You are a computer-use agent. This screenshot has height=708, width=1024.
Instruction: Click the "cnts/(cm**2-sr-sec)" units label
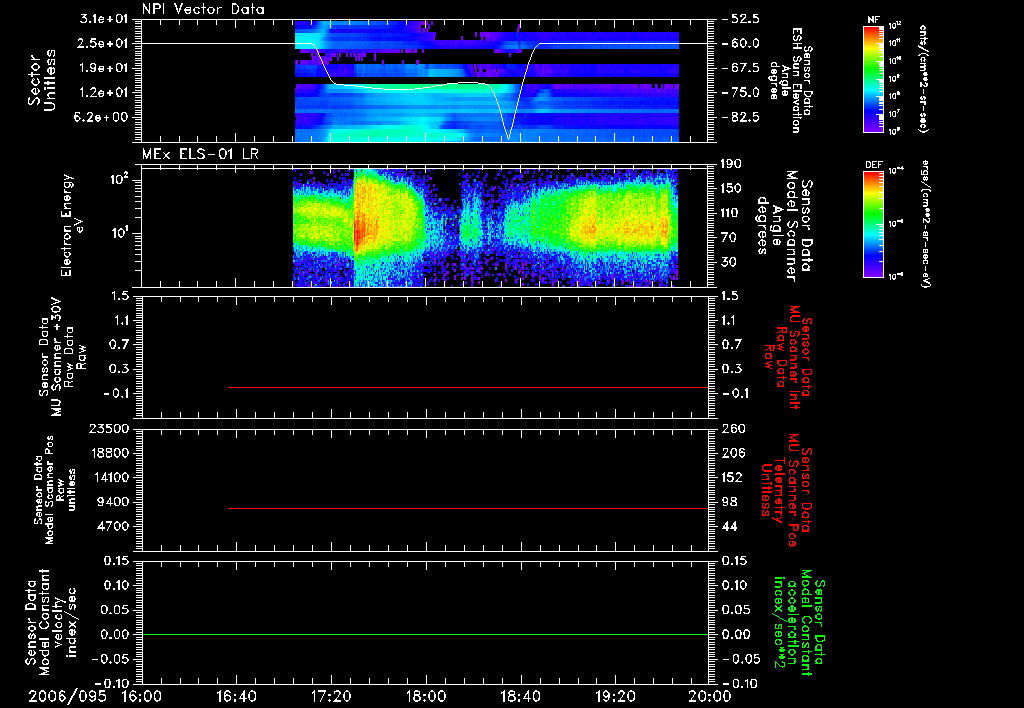point(922,79)
